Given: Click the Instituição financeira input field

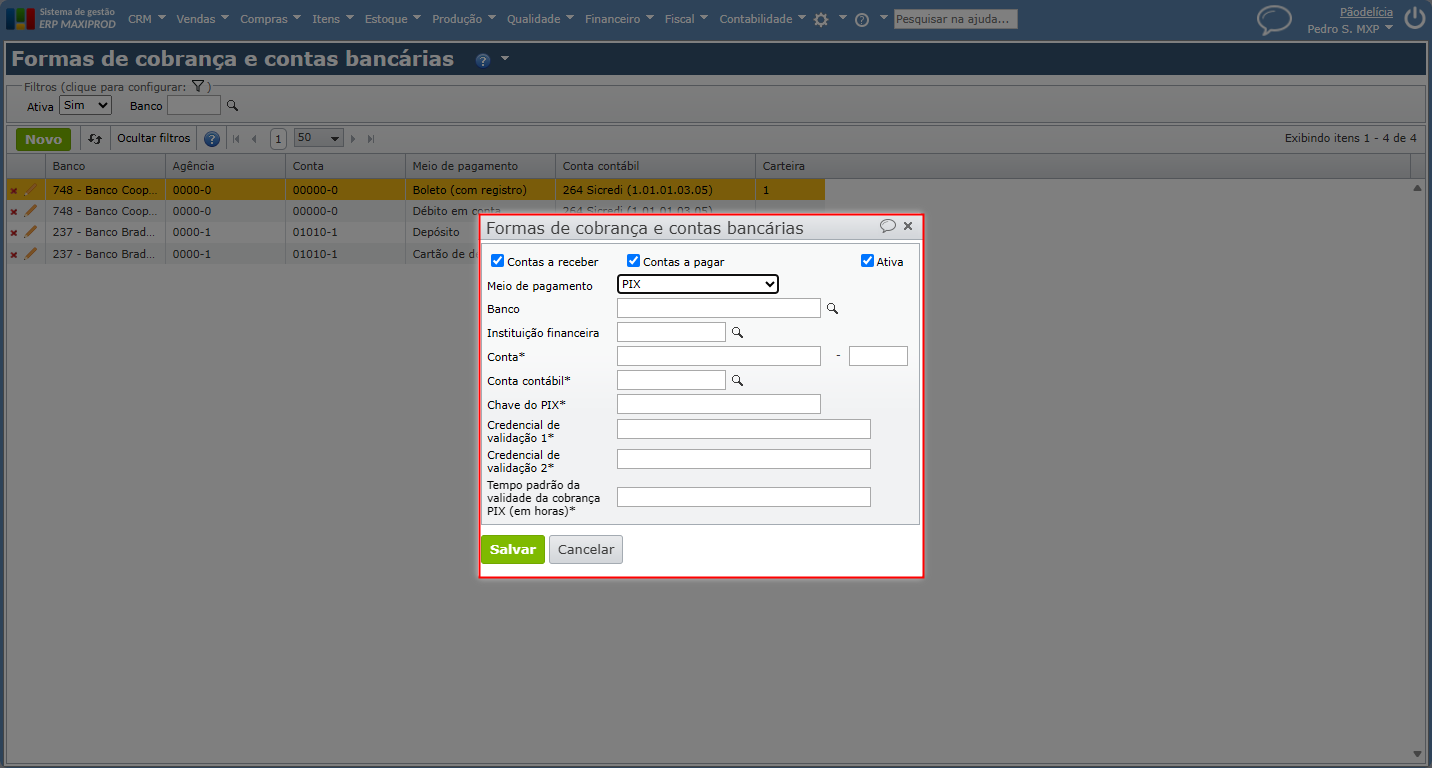Looking at the screenshot, I should tap(672, 332).
